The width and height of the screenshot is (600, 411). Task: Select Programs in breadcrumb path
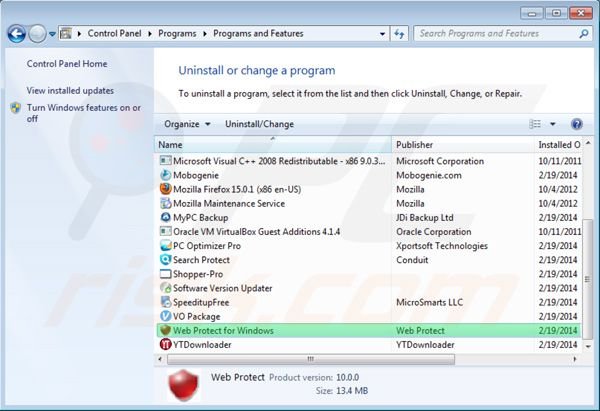pos(177,34)
